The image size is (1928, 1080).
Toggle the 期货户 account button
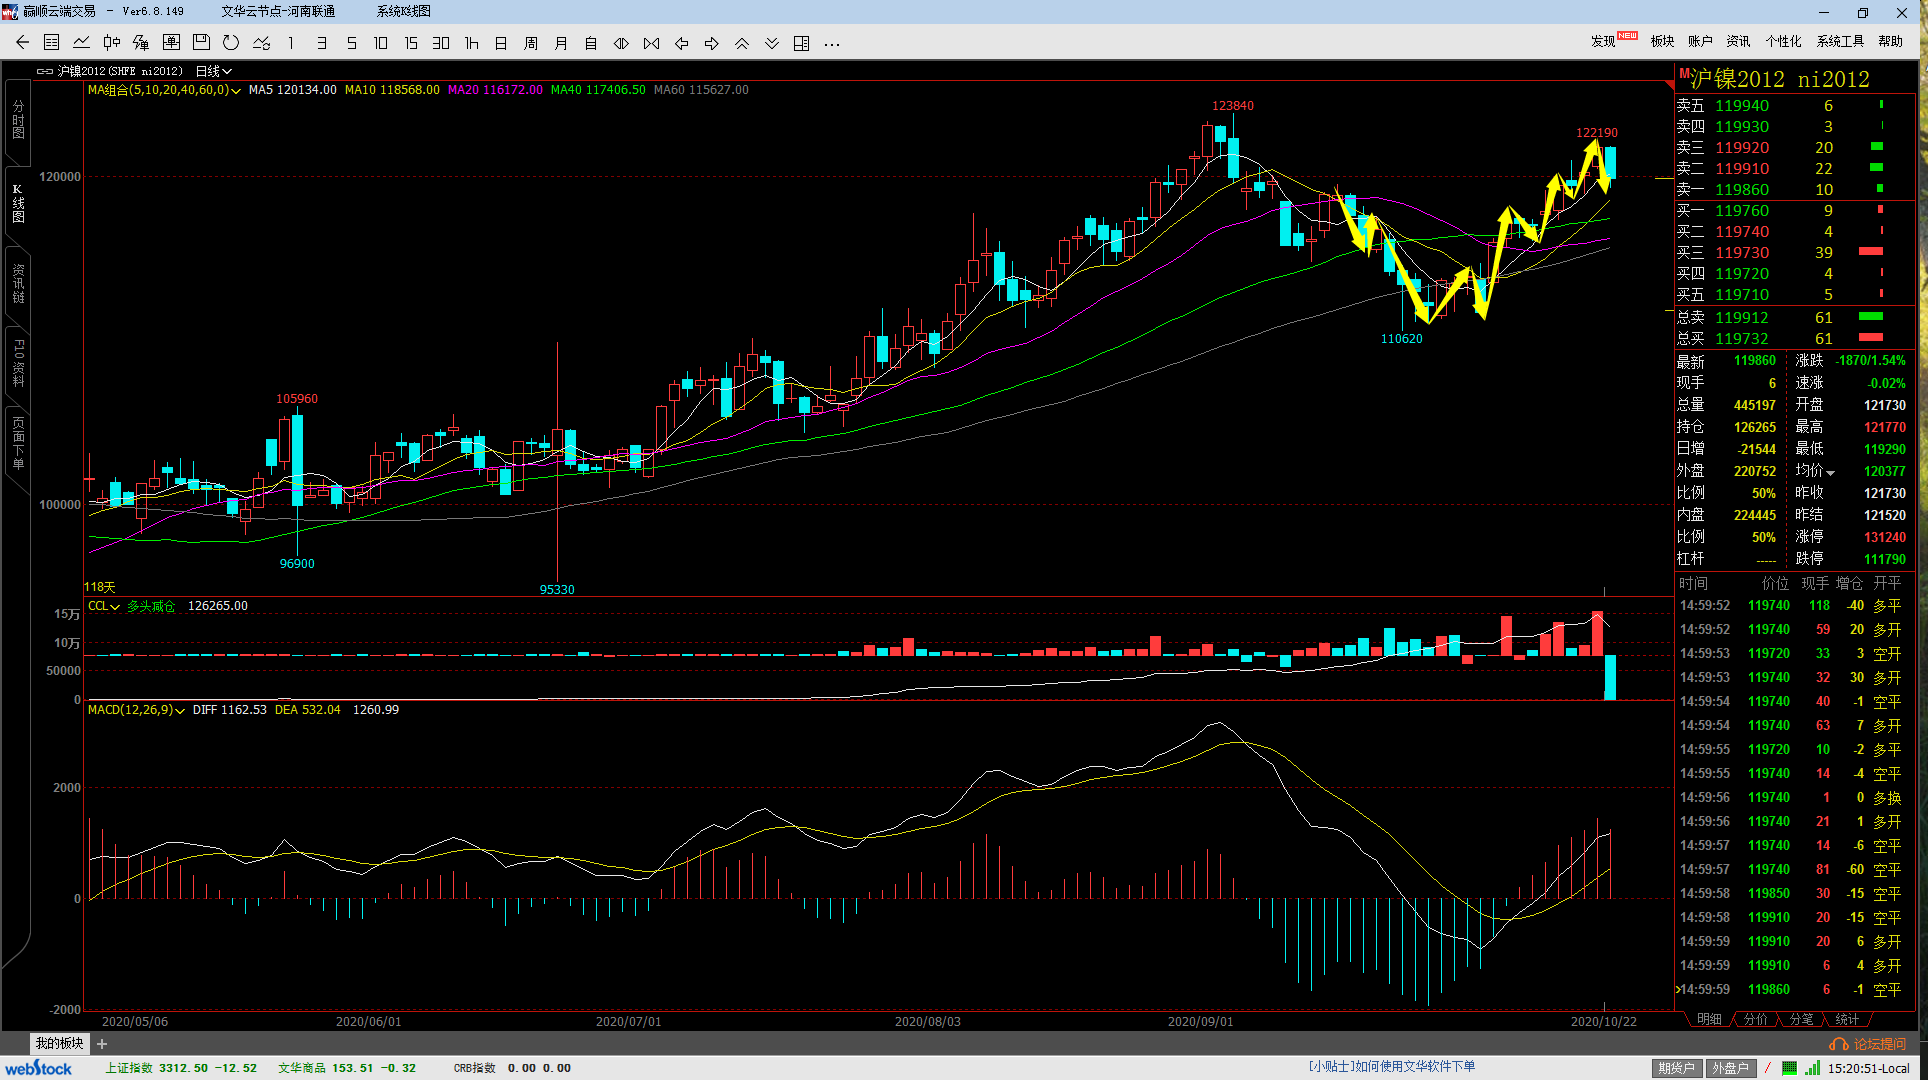1676,1068
